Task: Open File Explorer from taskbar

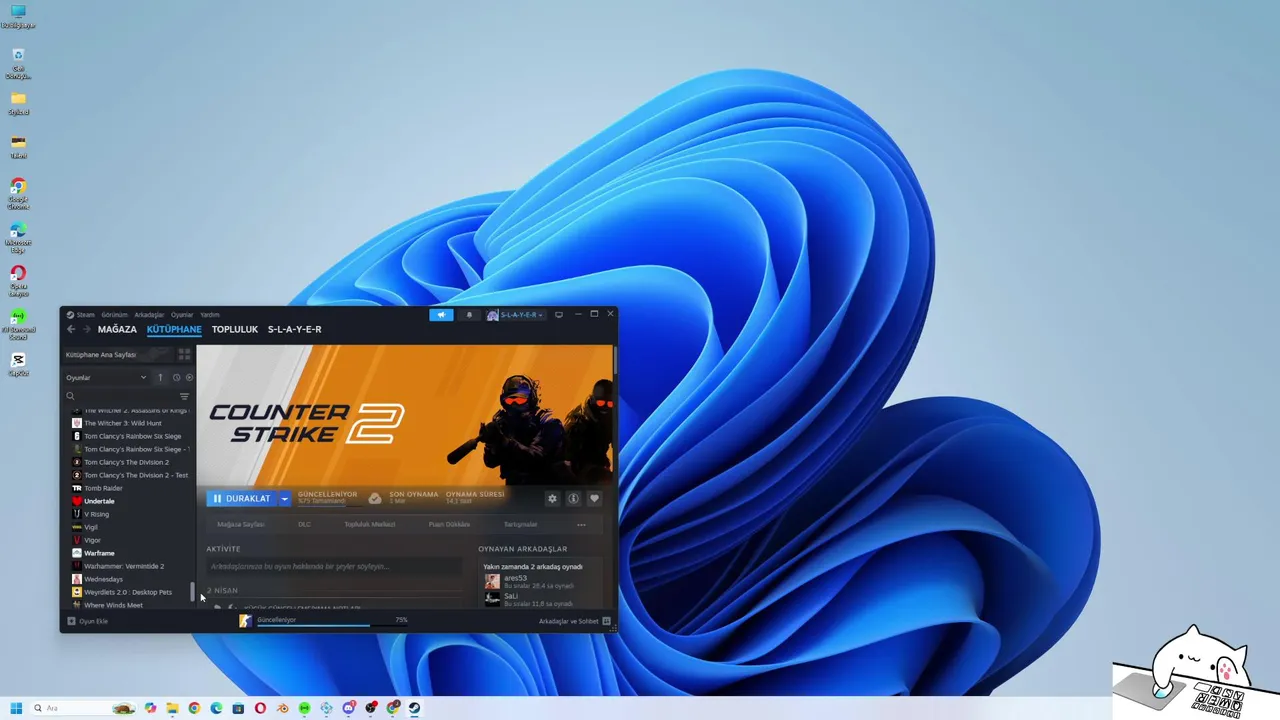Action: point(172,708)
